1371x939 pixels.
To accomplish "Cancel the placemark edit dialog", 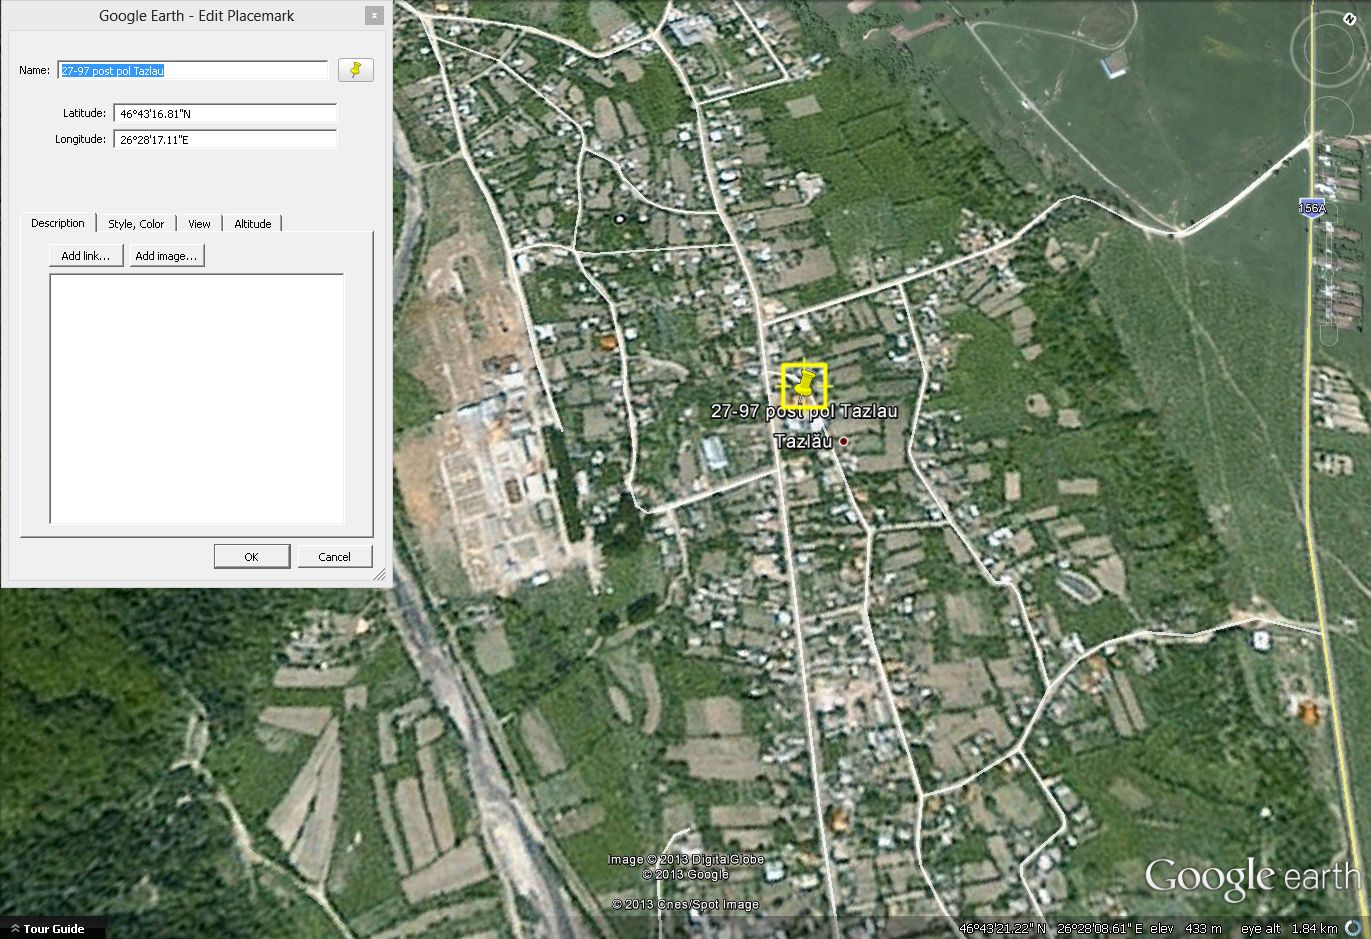I will pyautogui.click(x=334, y=557).
